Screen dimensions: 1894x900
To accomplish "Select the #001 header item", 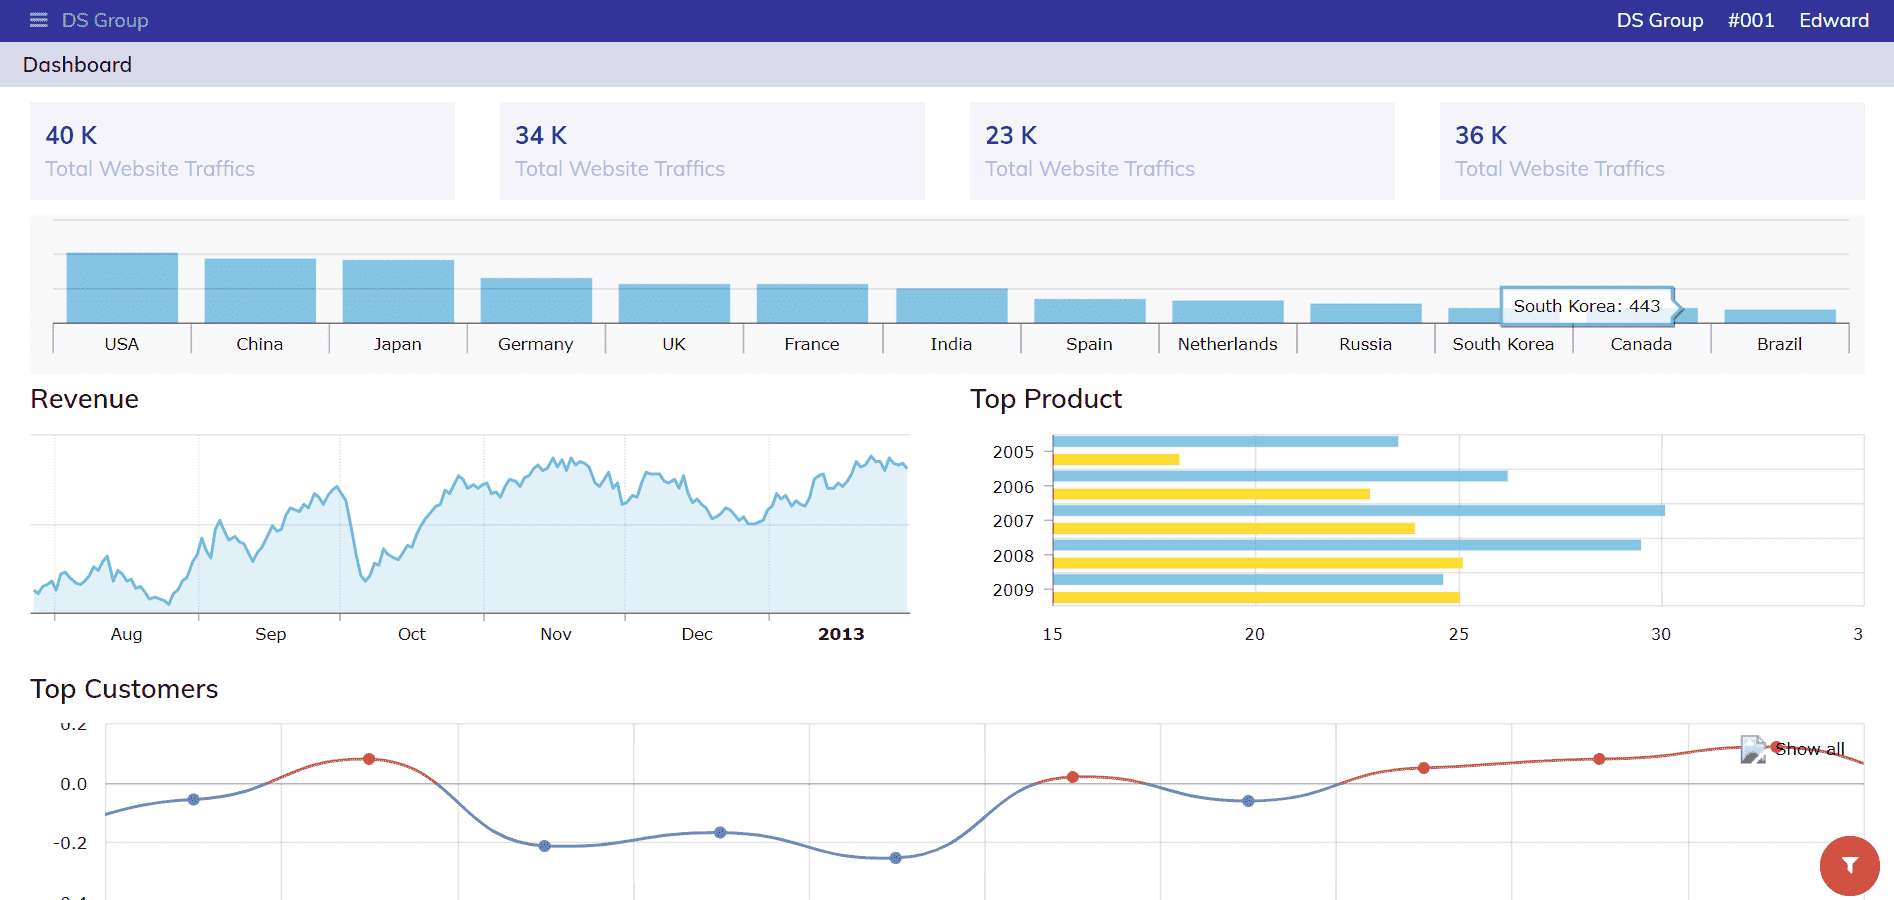I will click(1751, 20).
